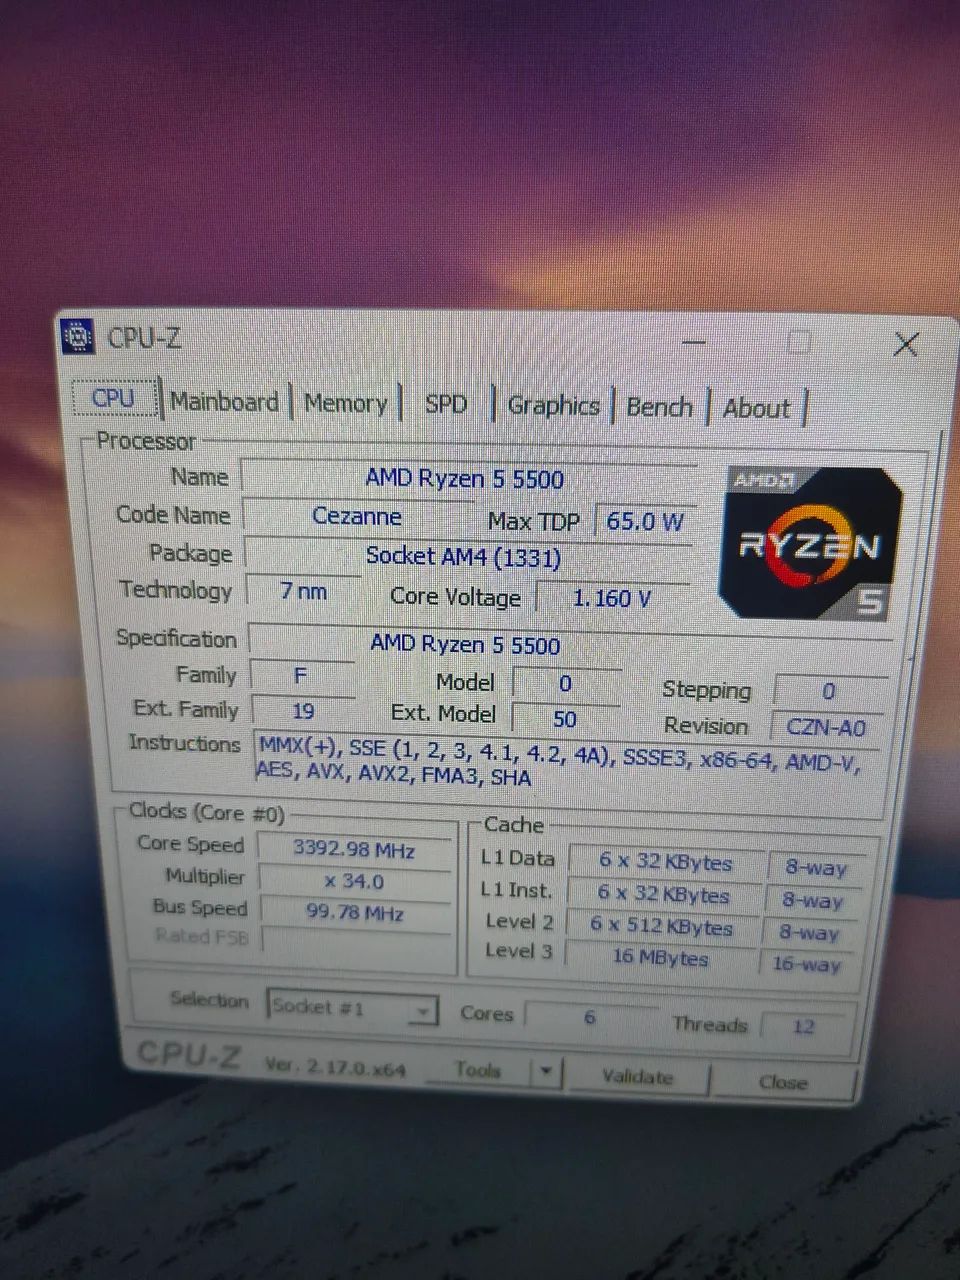Click the Level 3 value 16 MBytes
This screenshot has height=1280, width=960.
[660, 958]
